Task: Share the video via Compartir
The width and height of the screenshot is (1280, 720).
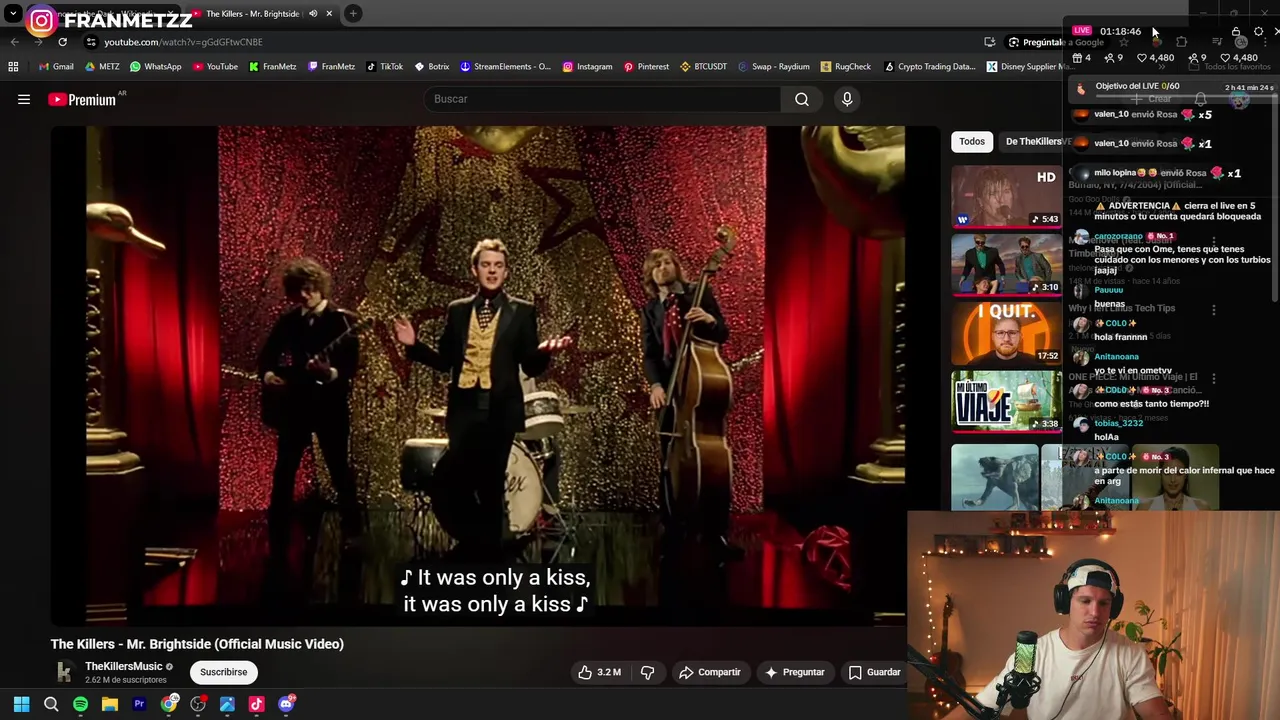Action: [x=710, y=672]
